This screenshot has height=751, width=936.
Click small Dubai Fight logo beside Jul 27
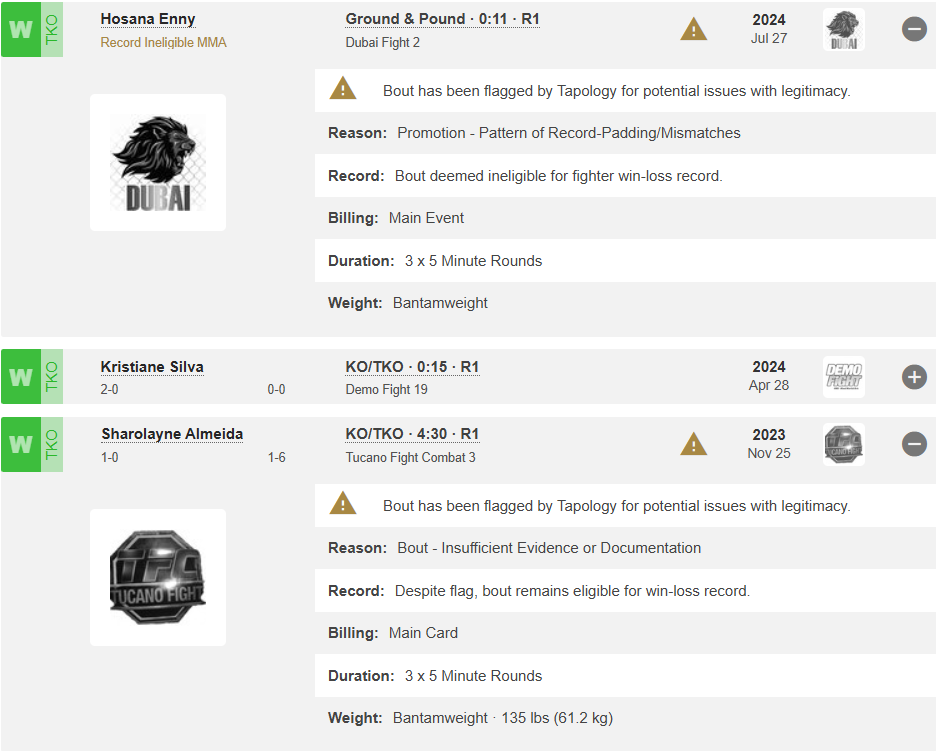(843, 29)
